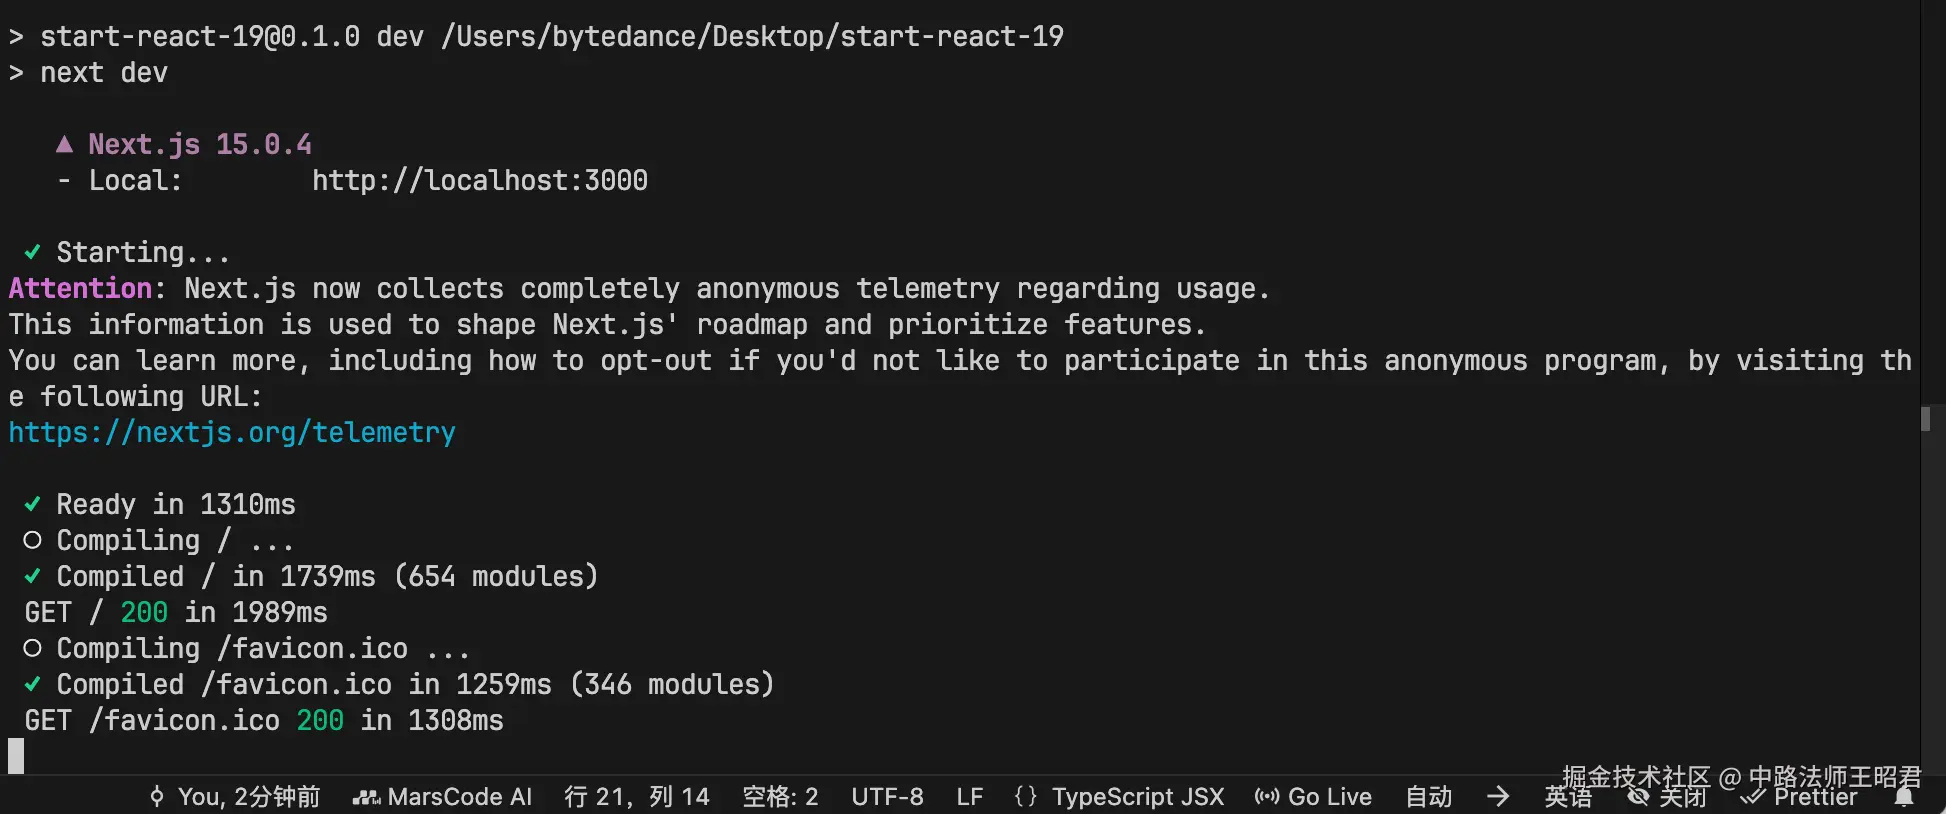Change indentation via 空格: 2
Image resolution: width=1946 pixels, height=814 pixels.
[x=780, y=797]
